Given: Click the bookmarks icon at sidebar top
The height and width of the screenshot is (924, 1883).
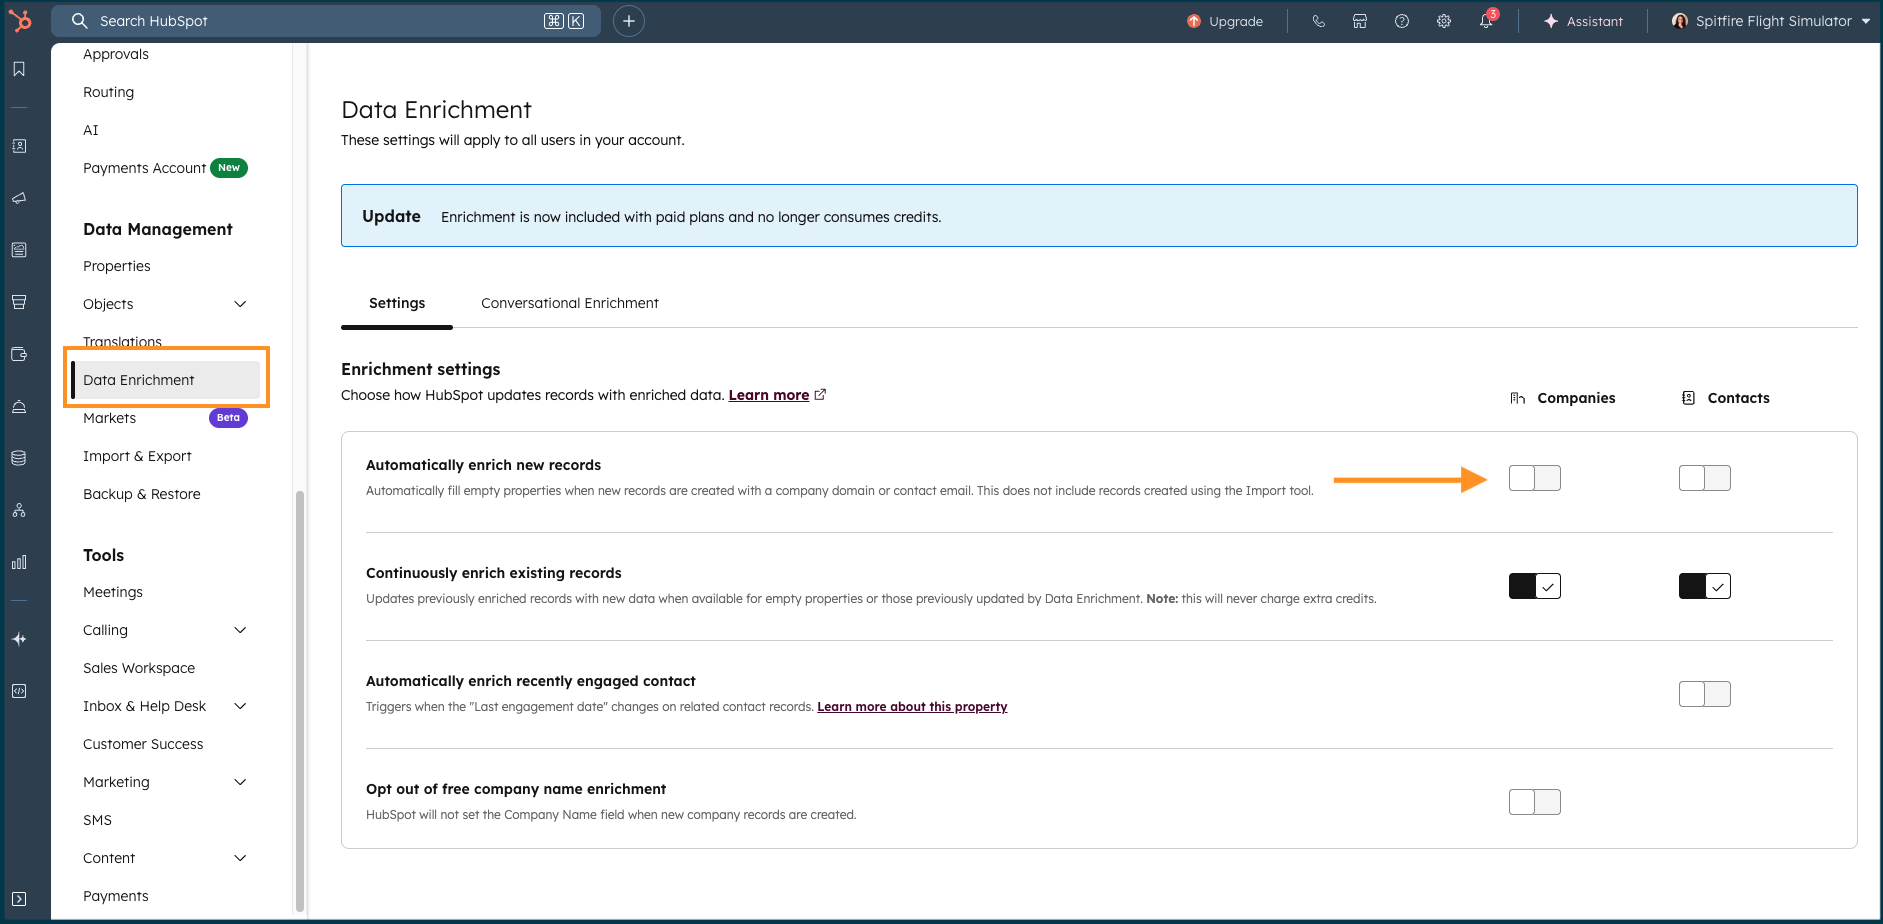Looking at the screenshot, I should point(18,69).
